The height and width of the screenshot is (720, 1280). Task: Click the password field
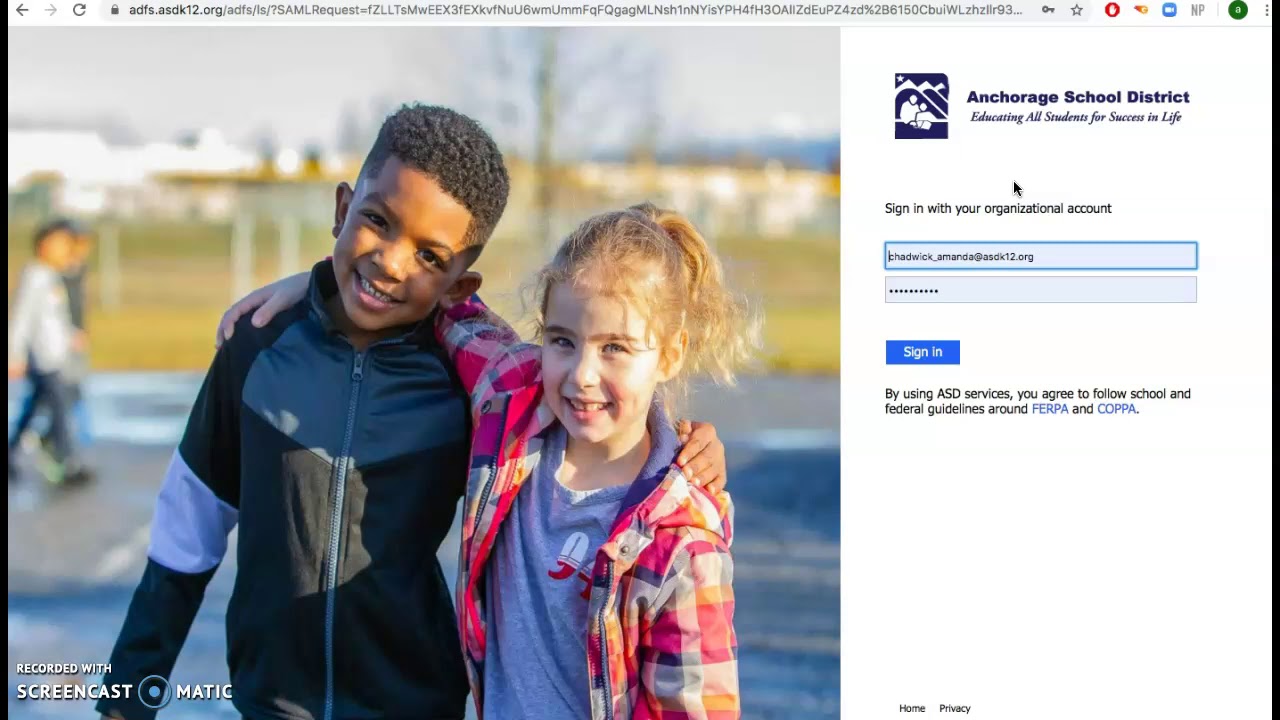(1040, 290)
